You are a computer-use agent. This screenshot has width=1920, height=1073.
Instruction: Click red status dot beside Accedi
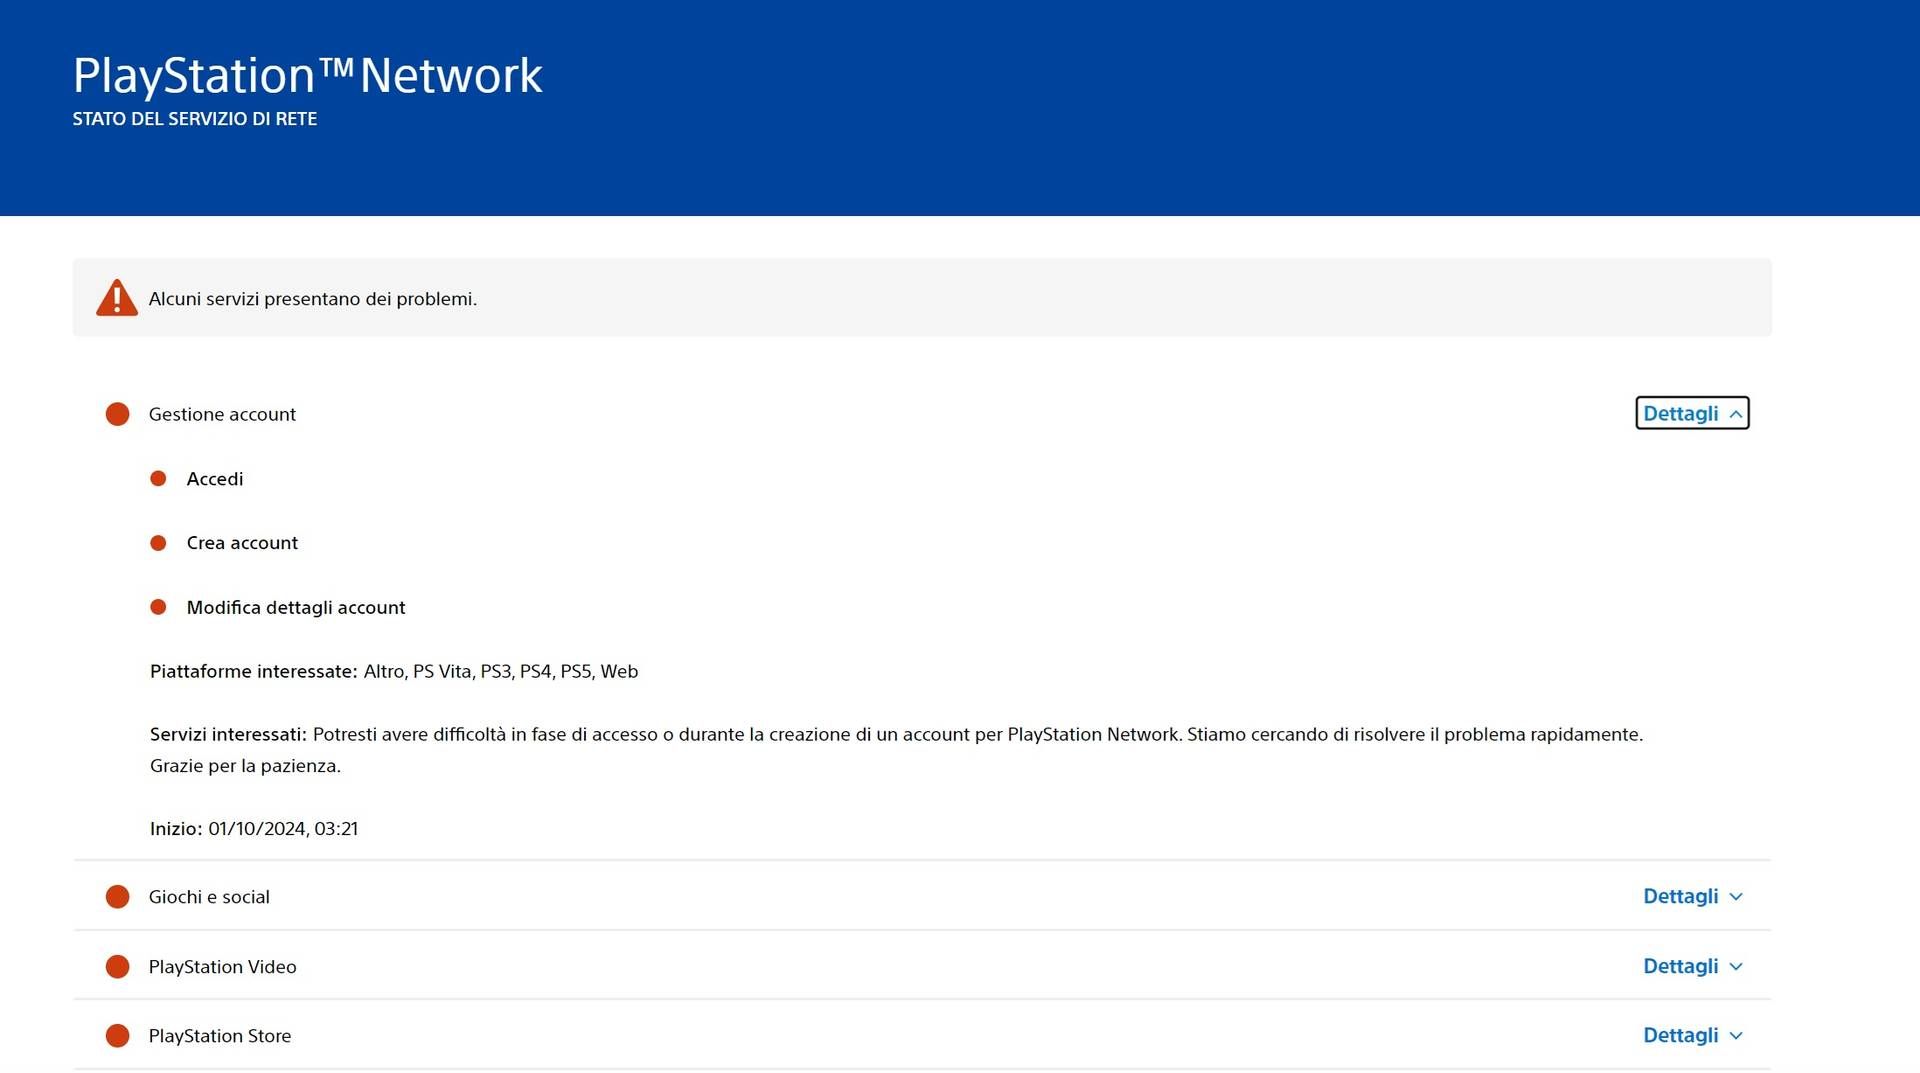point(158,479)
